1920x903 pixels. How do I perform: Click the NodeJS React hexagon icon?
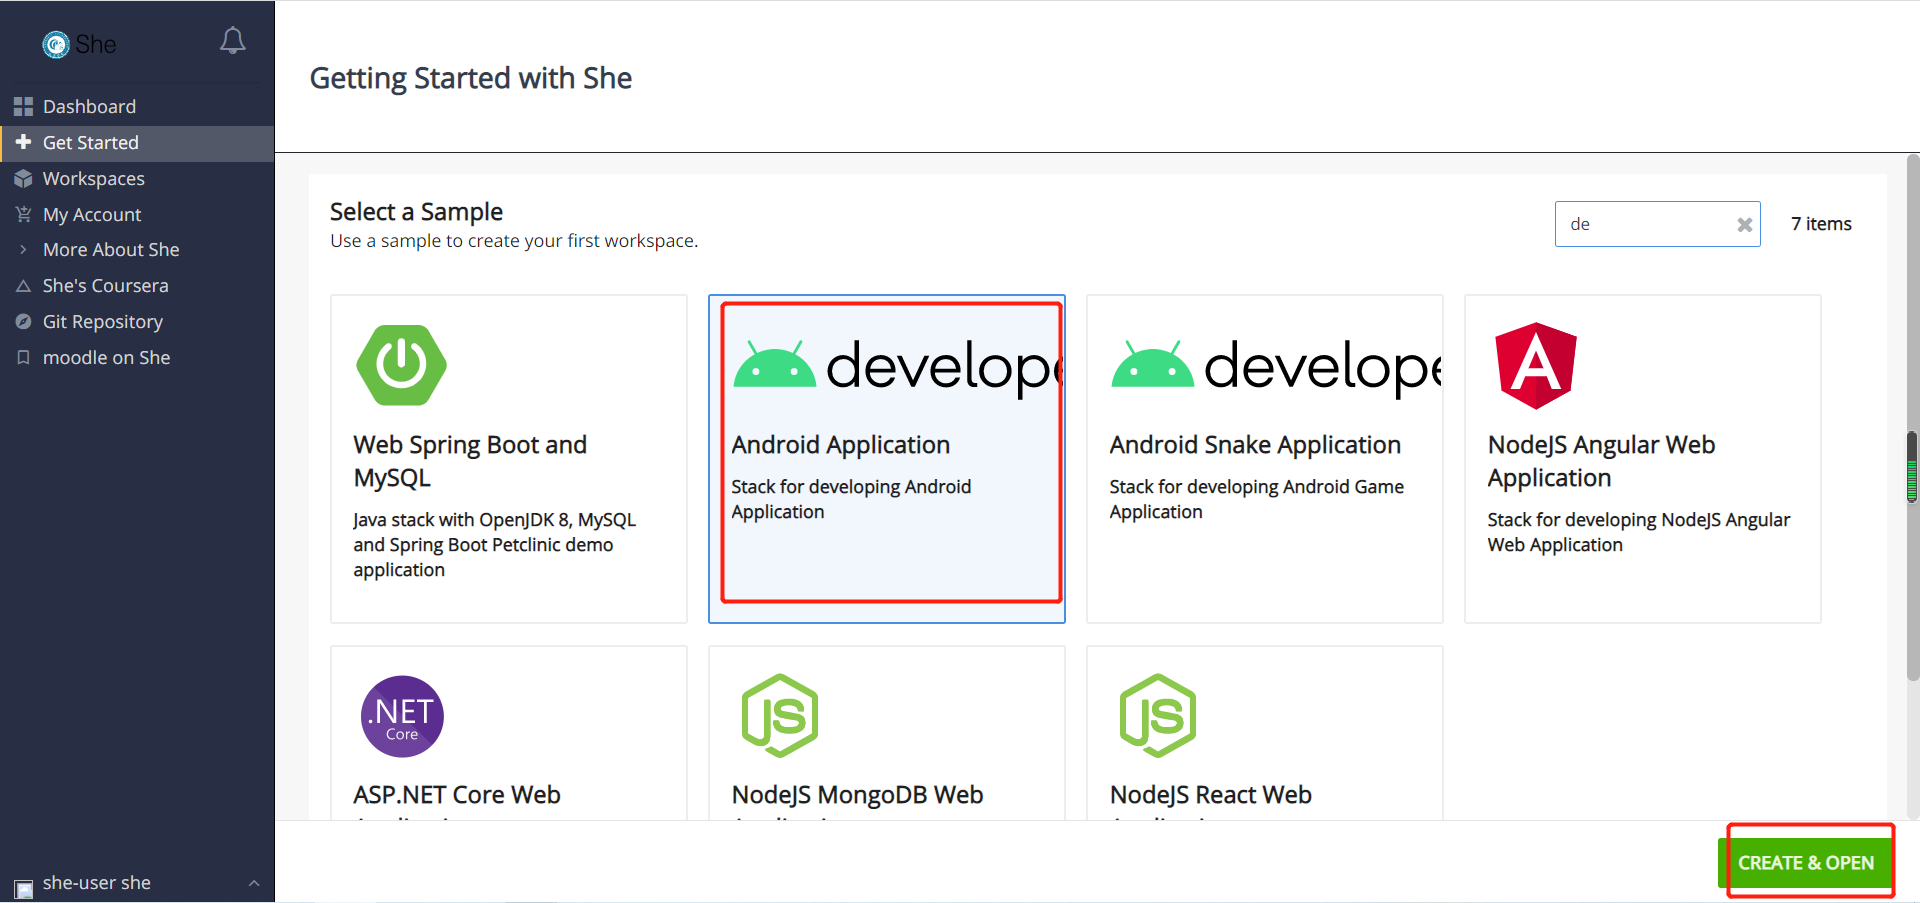pyautogui.click(x=1158, y=716)
